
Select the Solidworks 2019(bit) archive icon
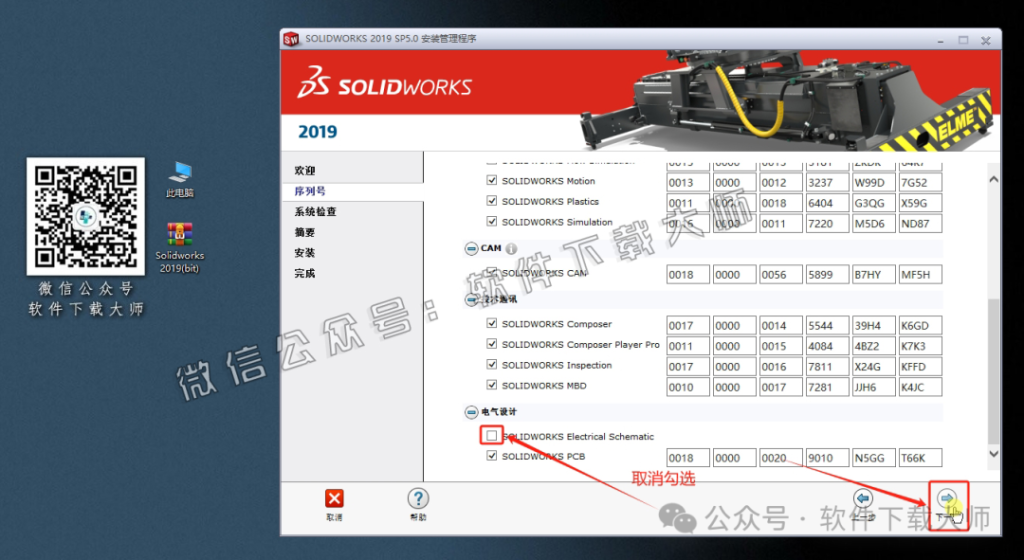pyautogui.click(x=180, y=247)
